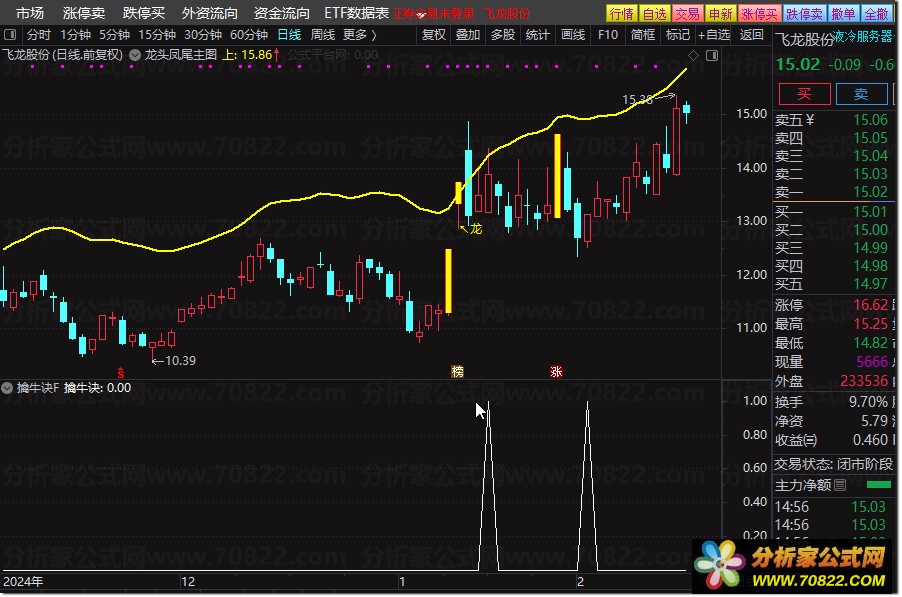Click the blue 撤单 button

coord(843,13)
